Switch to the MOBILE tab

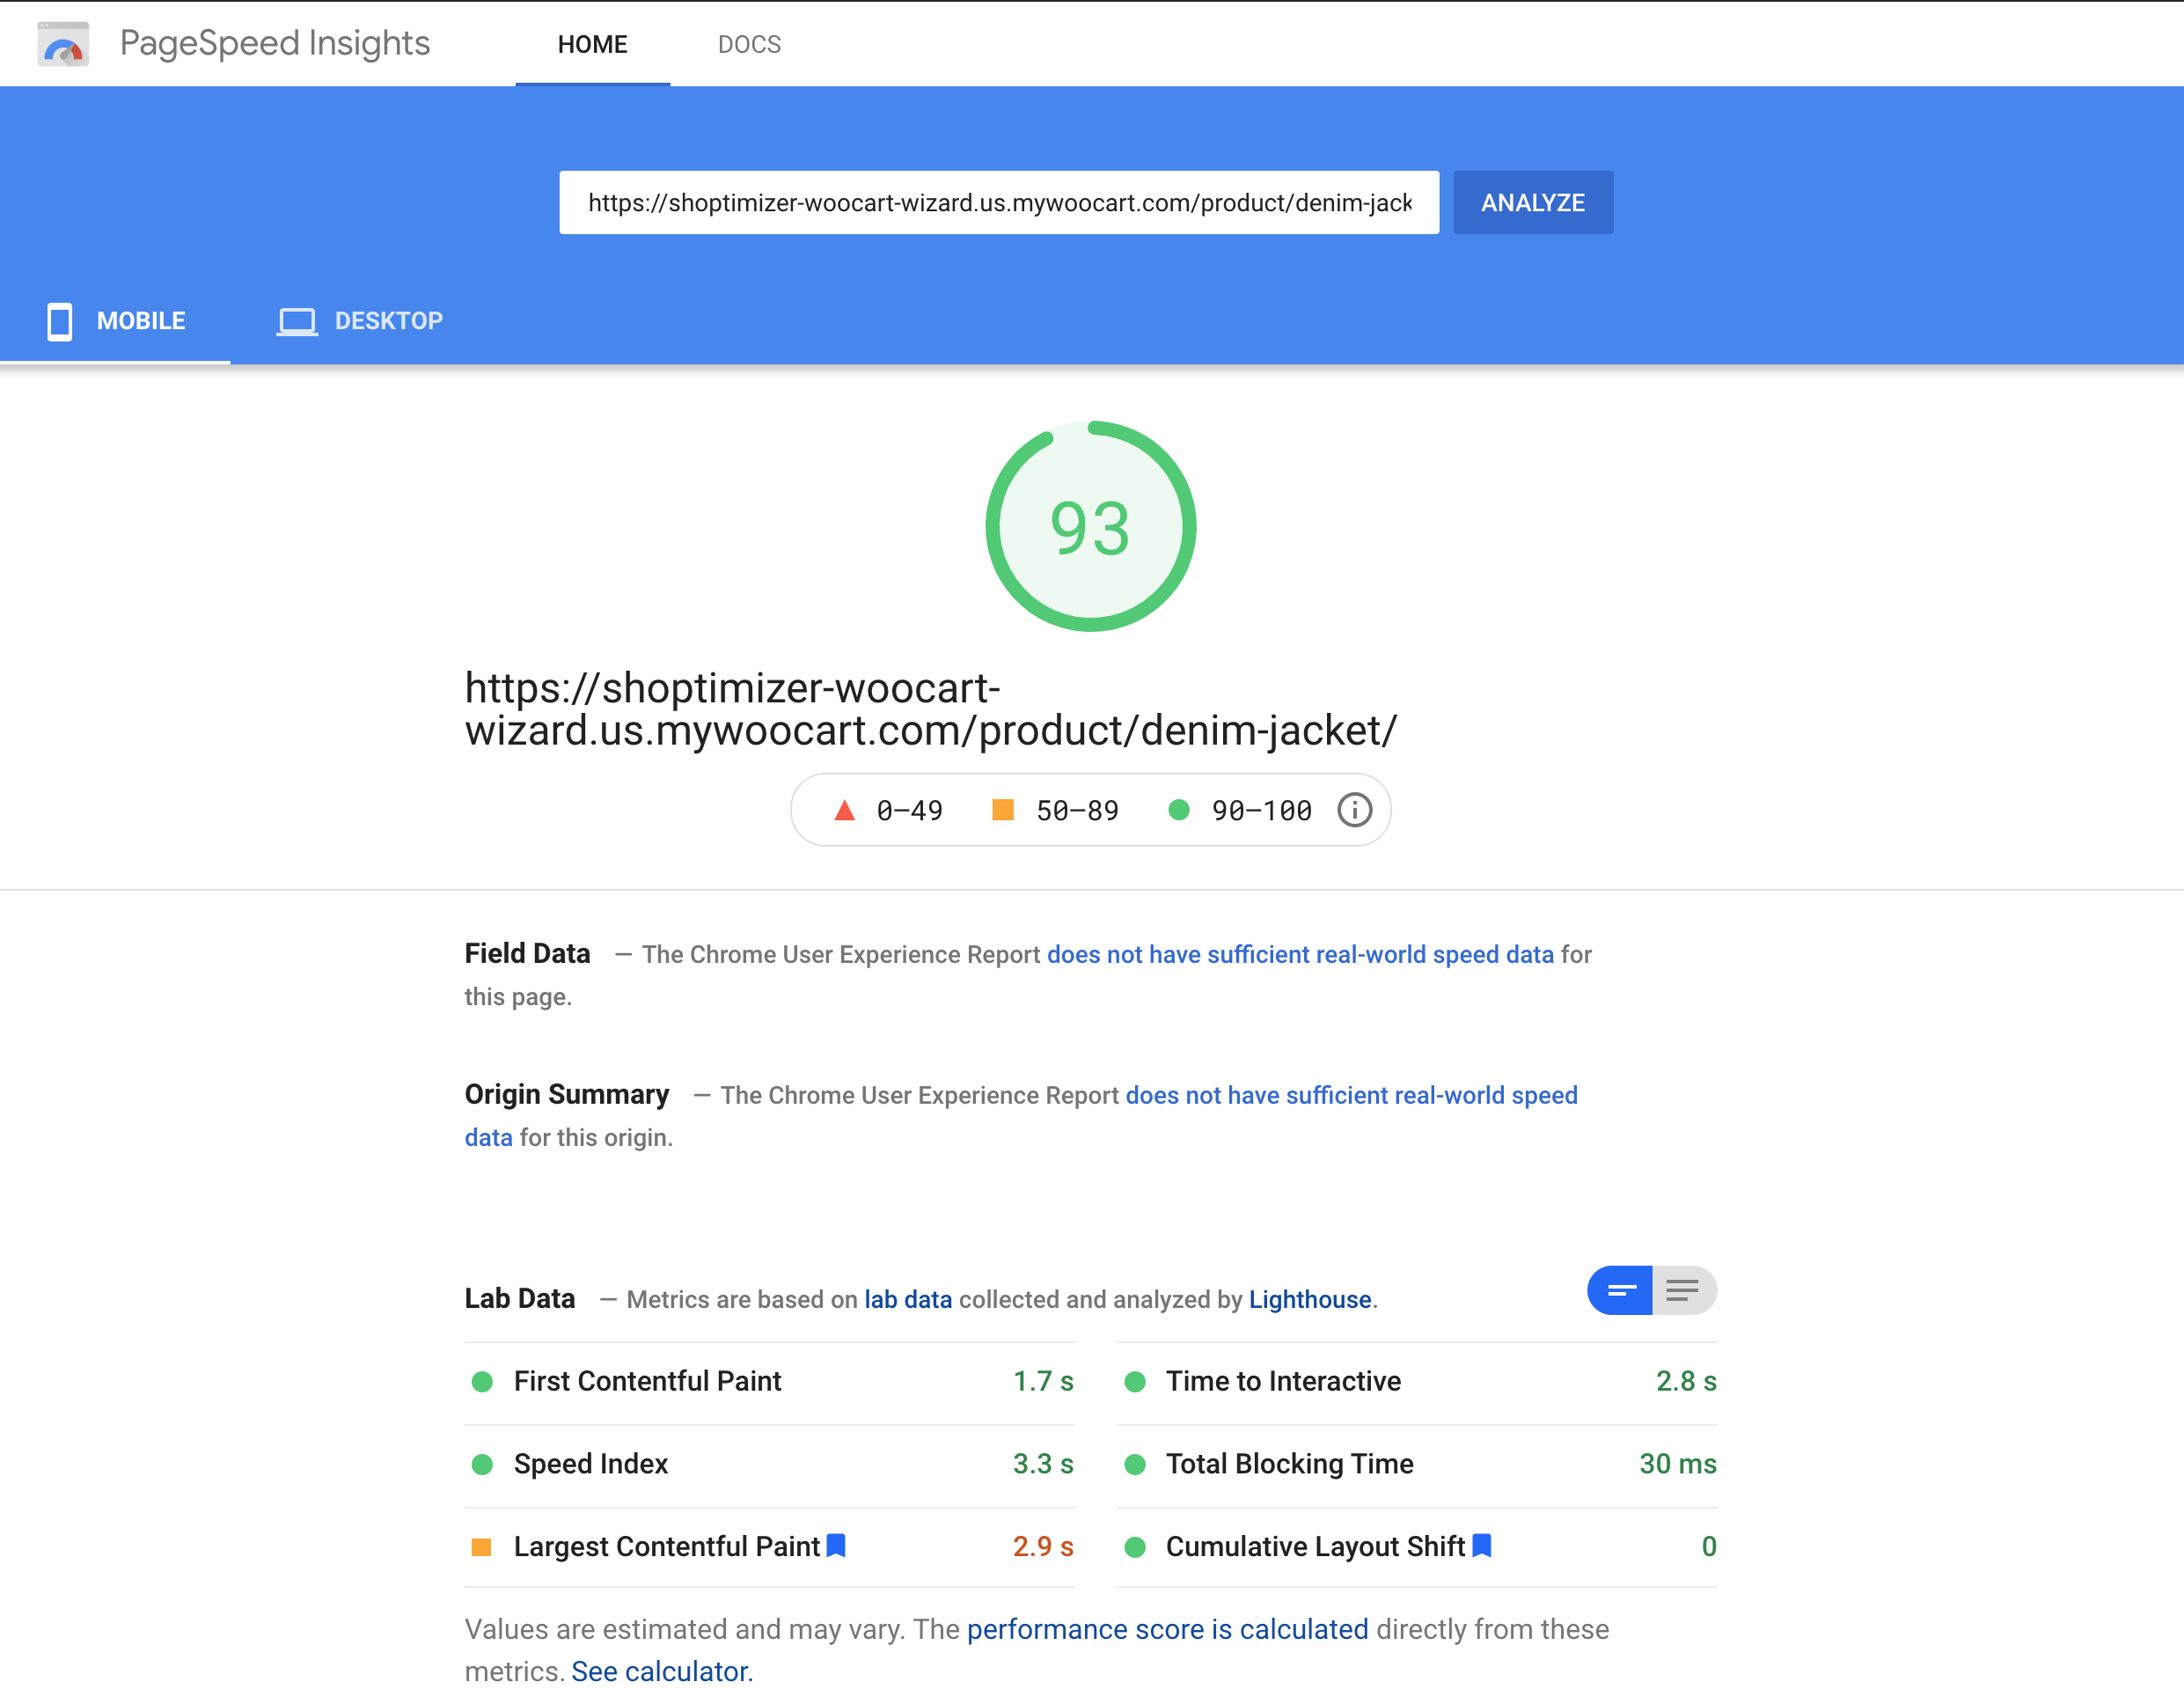pos(116,321)
